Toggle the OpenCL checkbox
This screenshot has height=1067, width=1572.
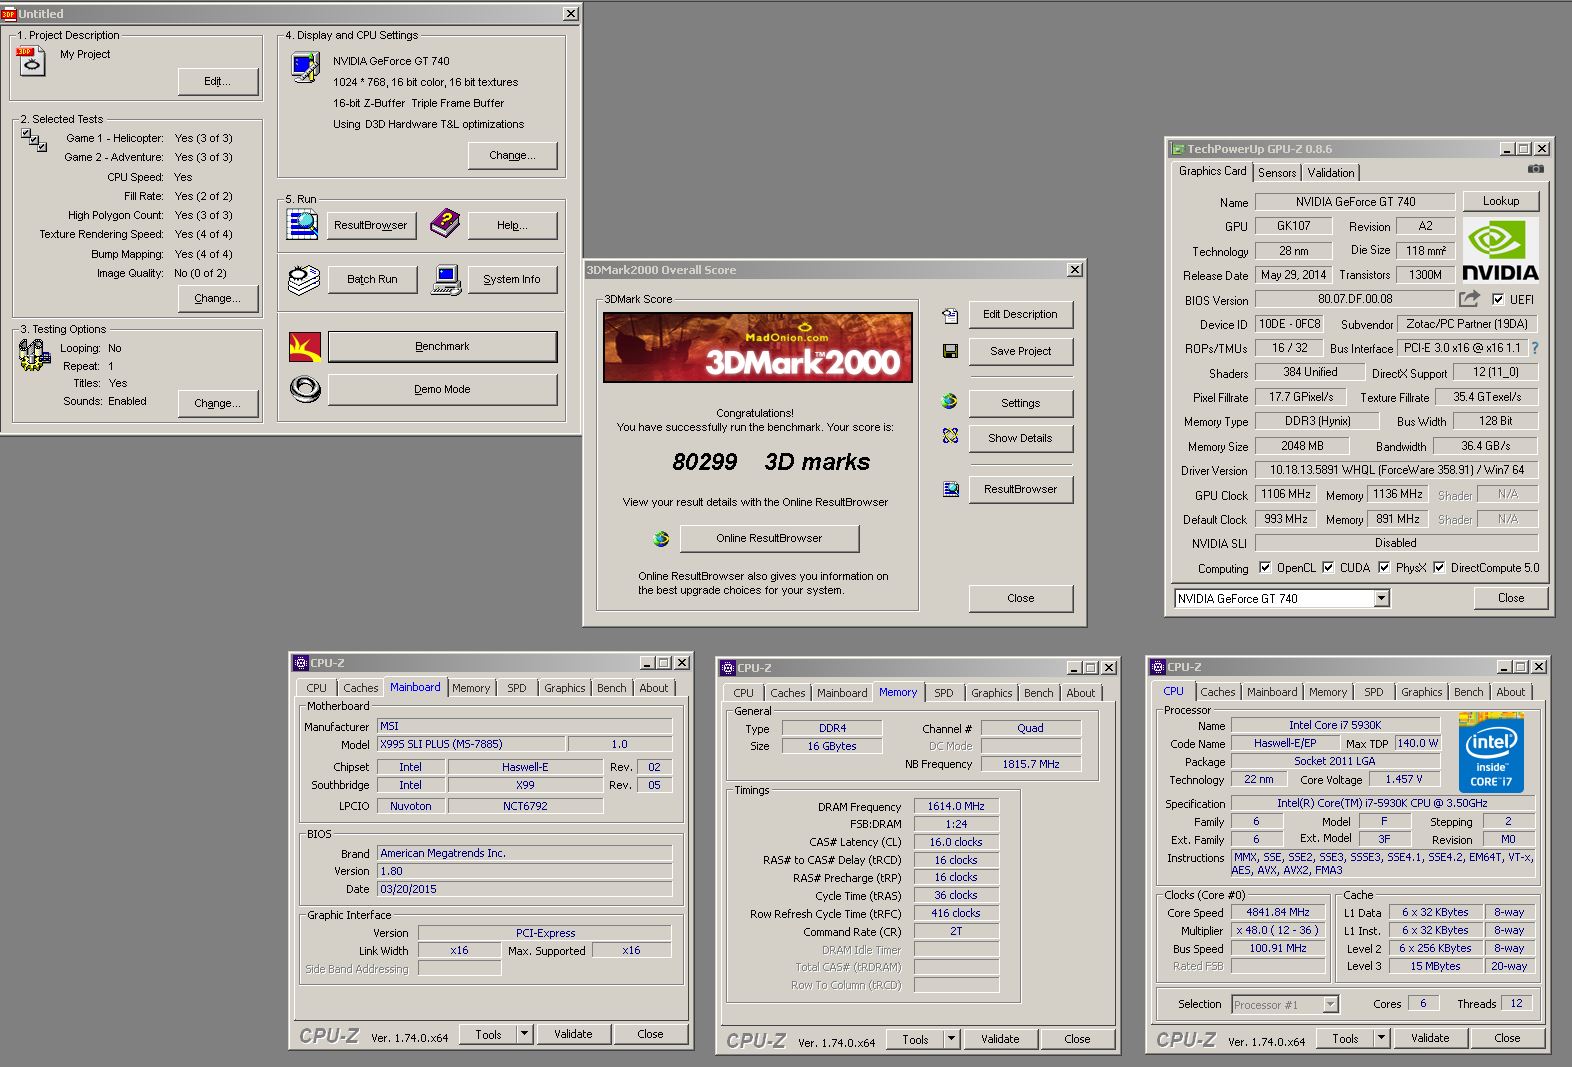tap(1265, 567)
